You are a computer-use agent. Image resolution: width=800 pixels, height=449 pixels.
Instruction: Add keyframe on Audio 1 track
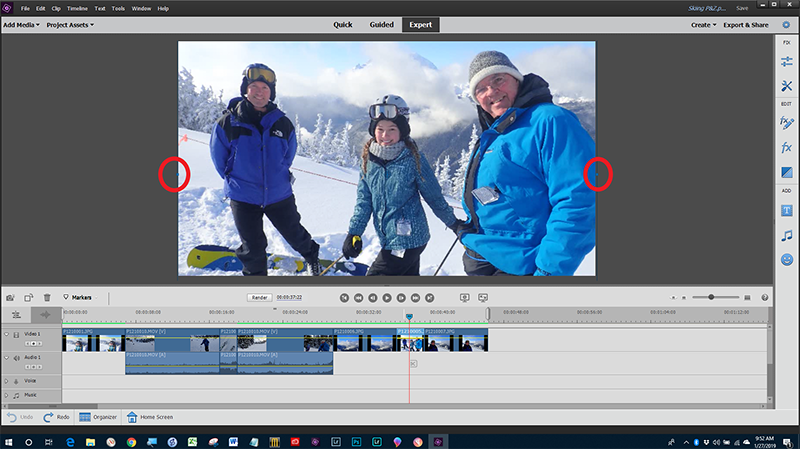pyautogui.click(x=34, y=367)
